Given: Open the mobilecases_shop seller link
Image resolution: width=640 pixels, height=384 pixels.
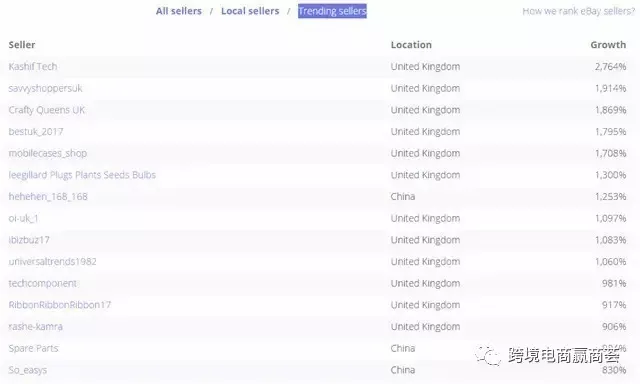Looking at the screenshot, I should click(48, 153).
